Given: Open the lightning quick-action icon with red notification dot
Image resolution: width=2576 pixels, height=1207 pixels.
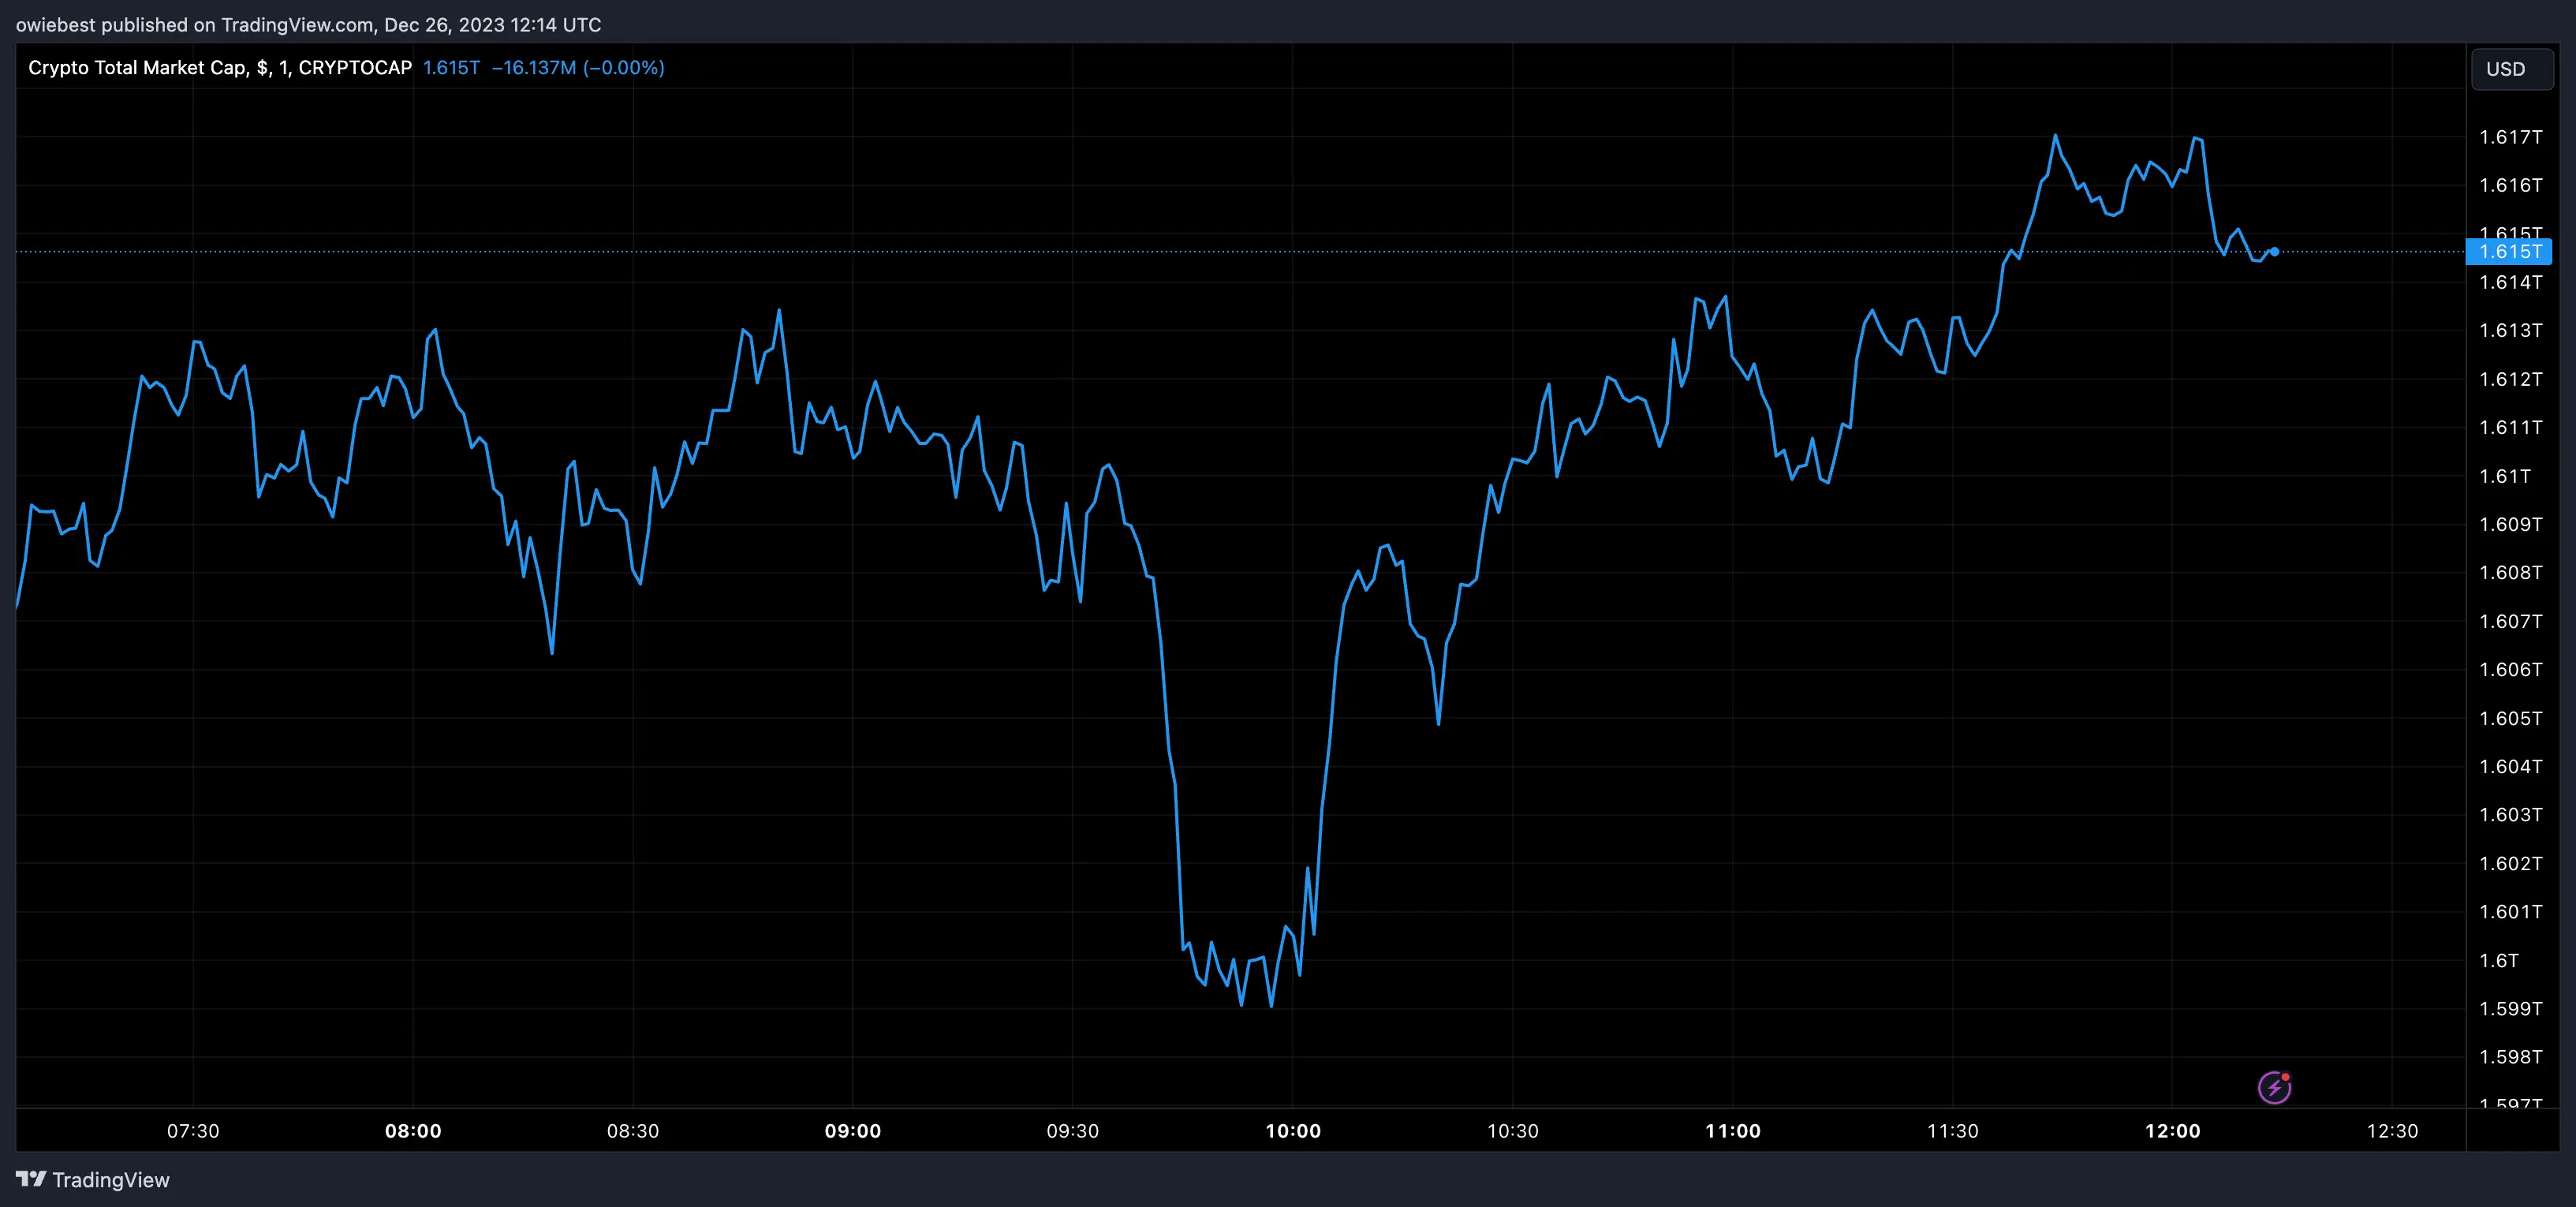Looking at the screenshot, I should (x=2275, y=1086).
